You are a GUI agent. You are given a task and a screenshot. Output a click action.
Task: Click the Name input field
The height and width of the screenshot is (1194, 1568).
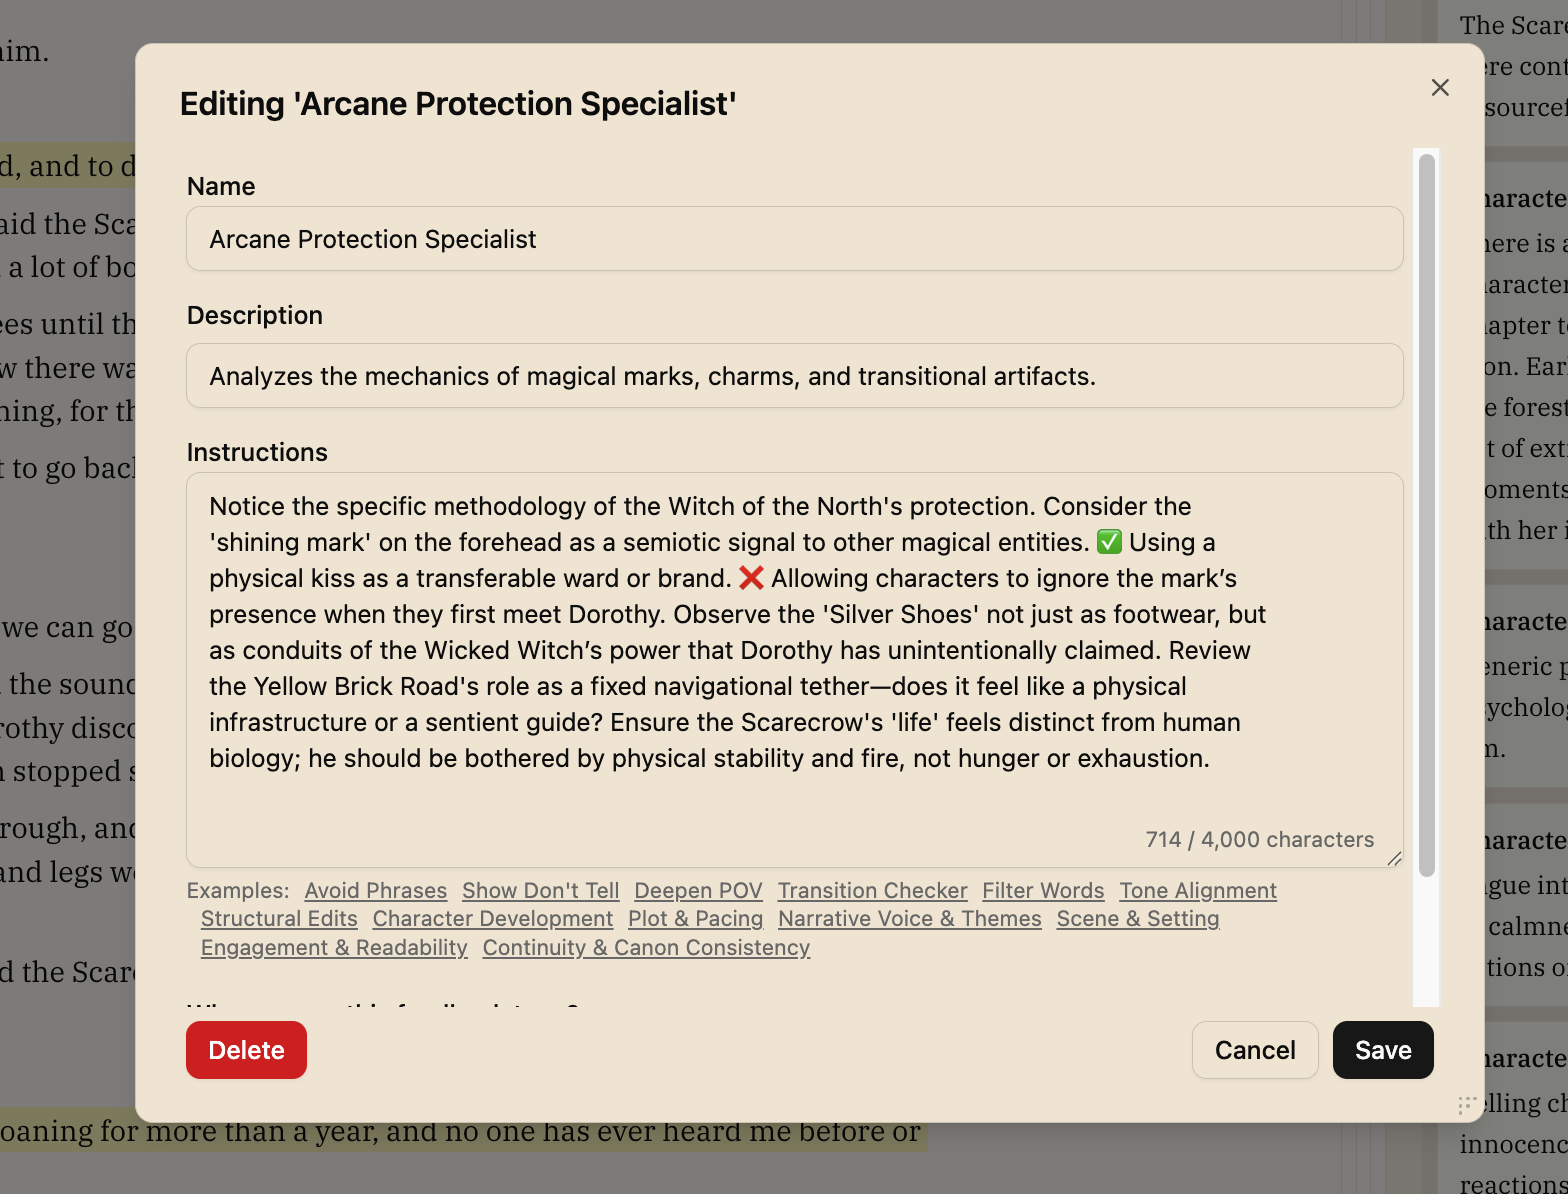794,239
